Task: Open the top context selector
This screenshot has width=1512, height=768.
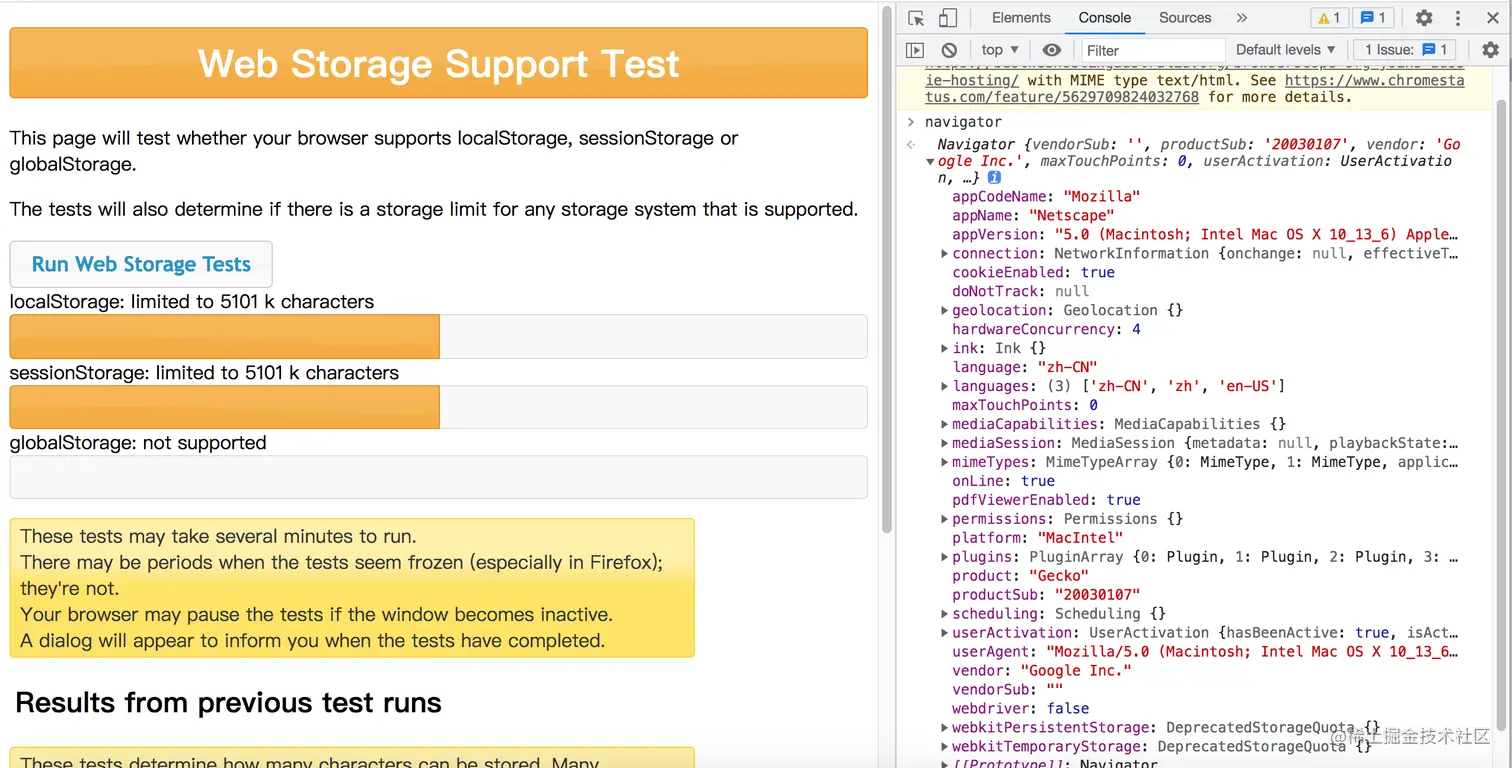Action: 999,50
